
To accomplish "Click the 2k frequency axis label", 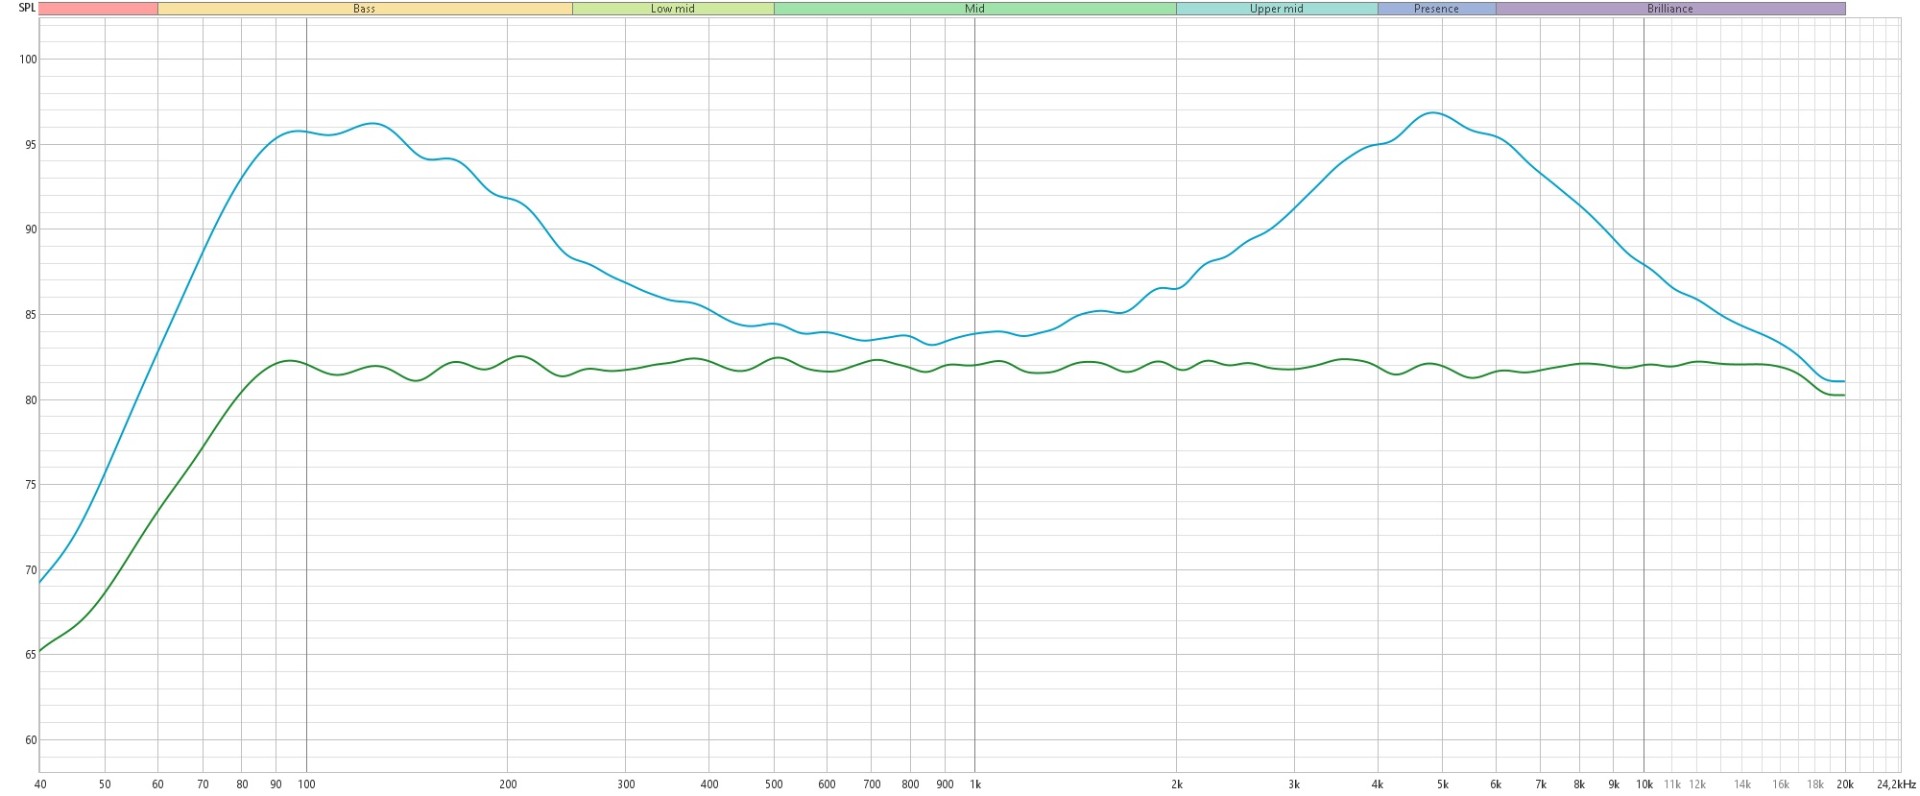I will click(1177, 785).
